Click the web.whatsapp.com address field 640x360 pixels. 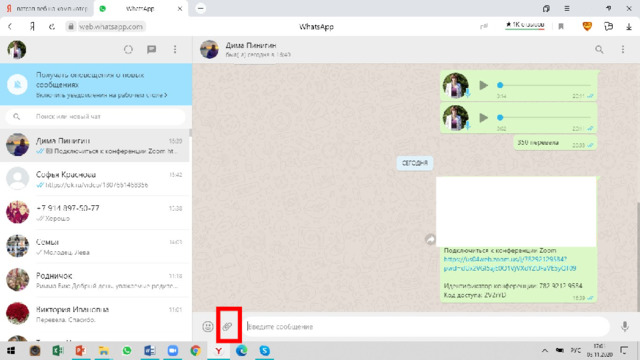(x=111, y=27)
